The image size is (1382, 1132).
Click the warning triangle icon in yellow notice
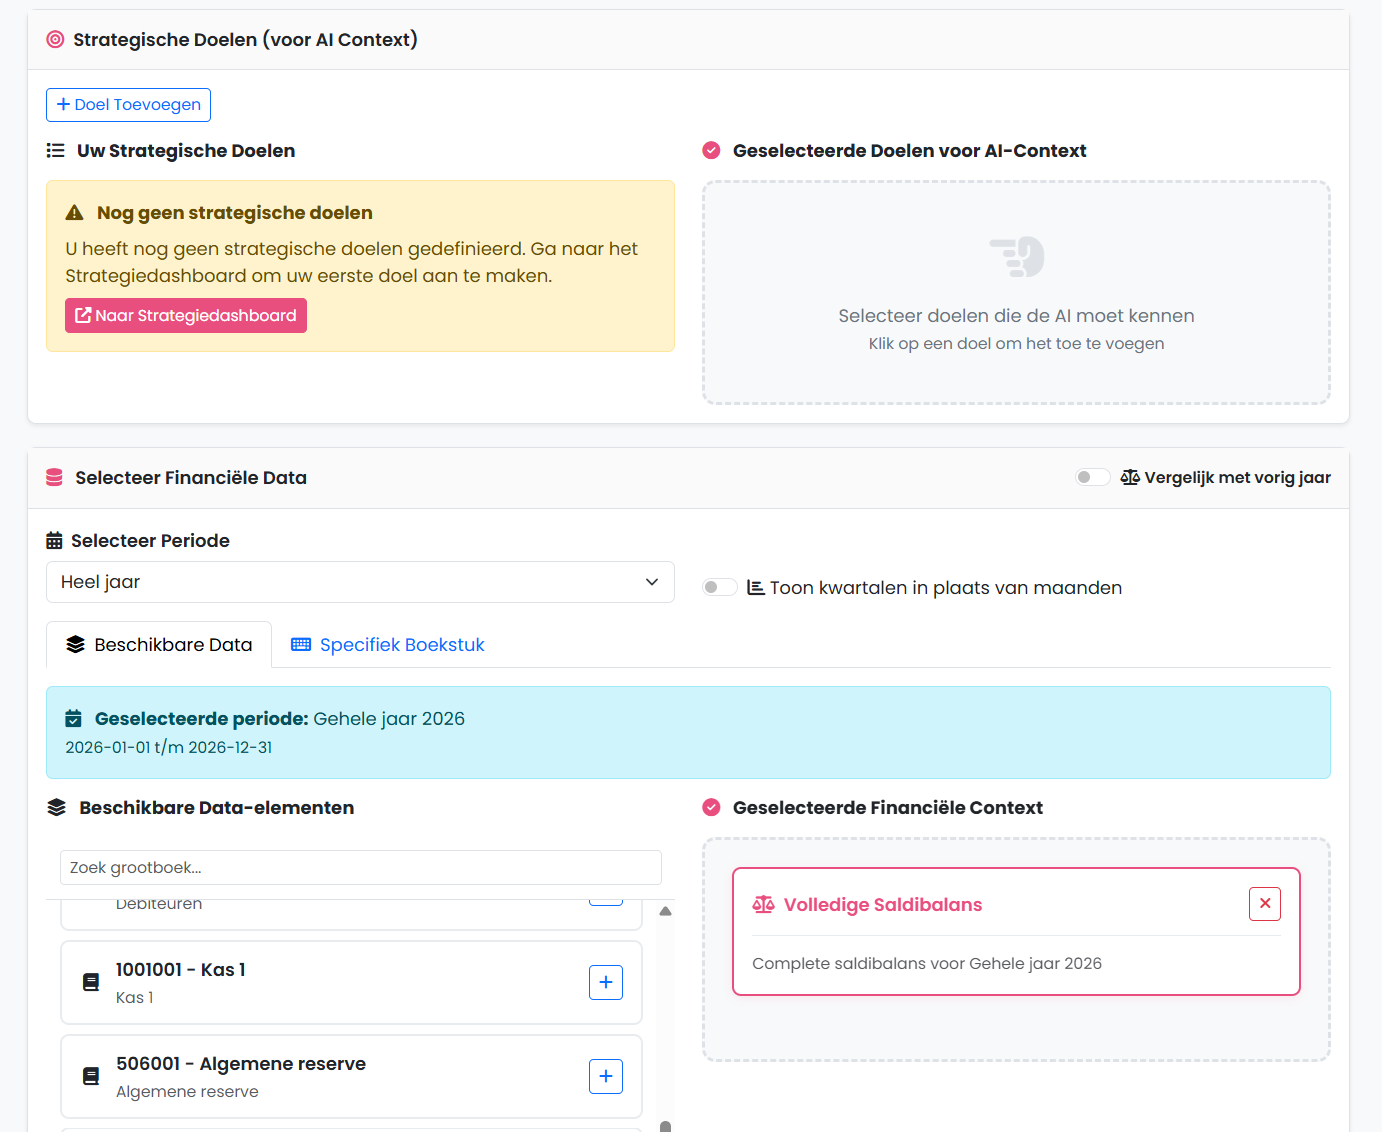[x=75, y=213]
